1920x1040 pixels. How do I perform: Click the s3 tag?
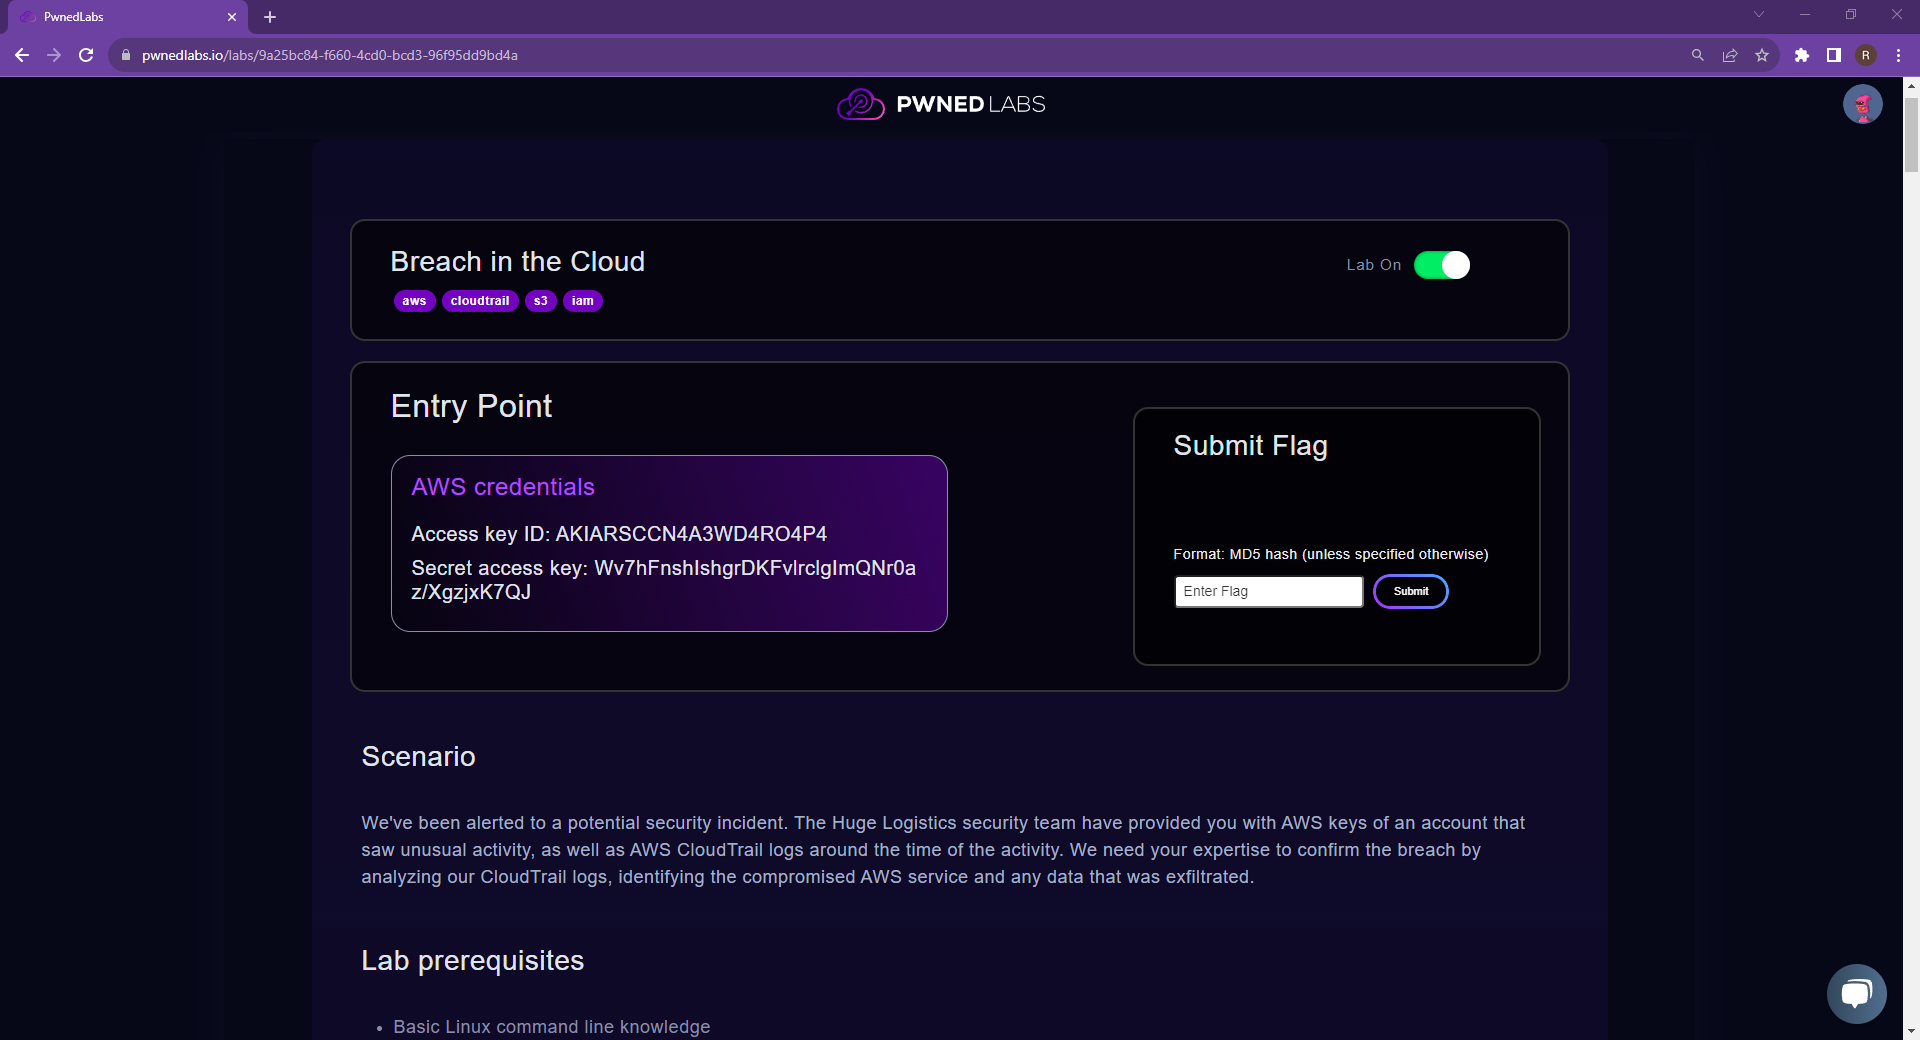541,301
